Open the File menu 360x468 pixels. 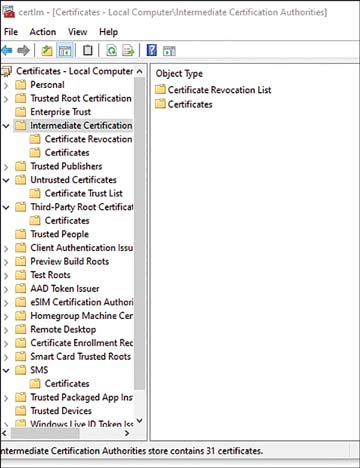(x=11, y=32)
